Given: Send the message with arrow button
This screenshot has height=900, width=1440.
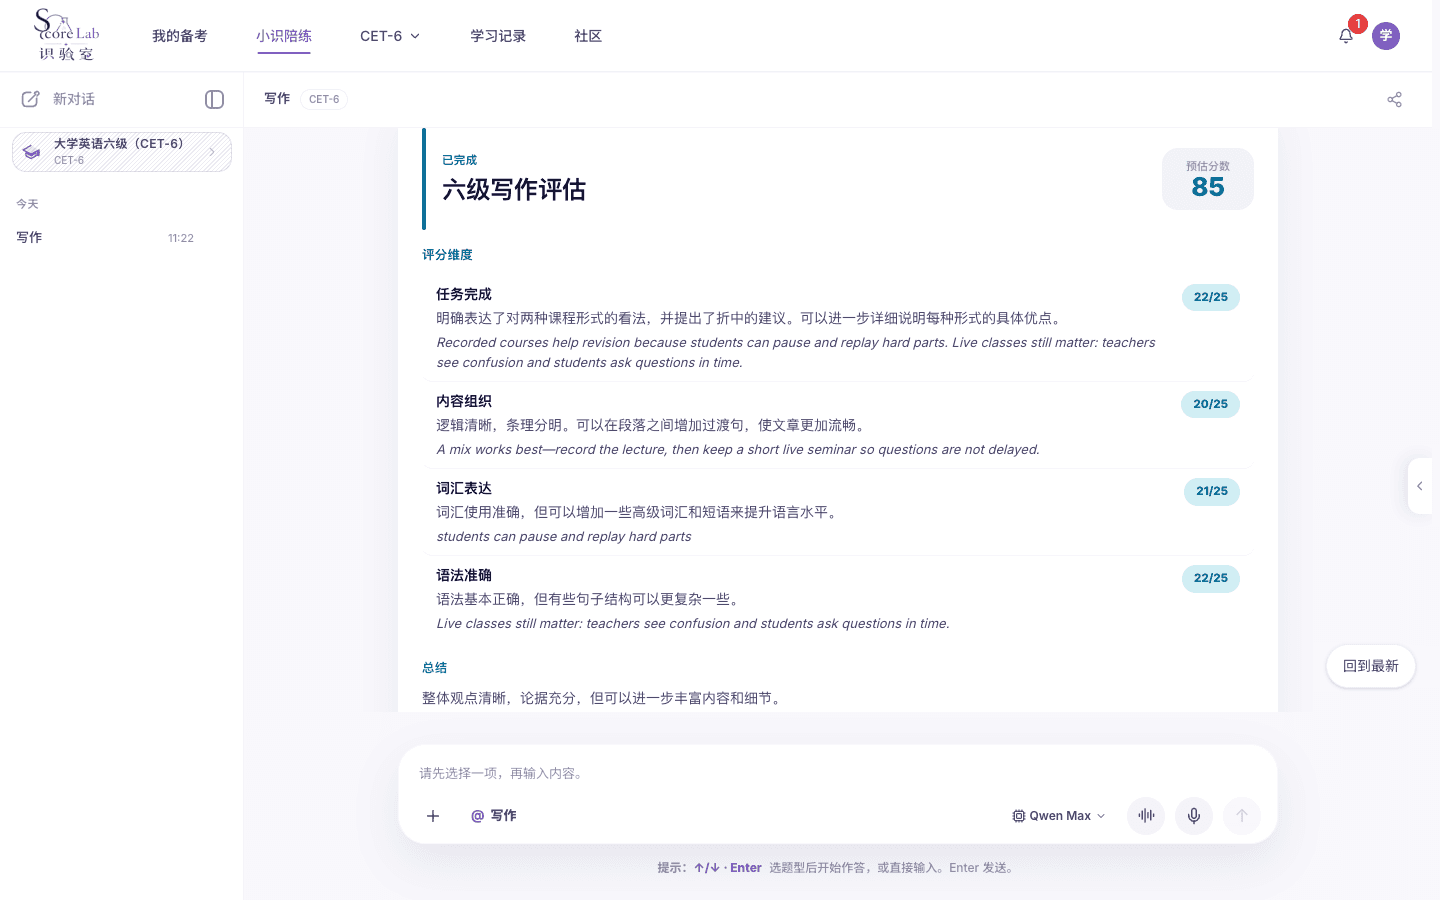Looking at the screenshot, I should (1242, 816).
